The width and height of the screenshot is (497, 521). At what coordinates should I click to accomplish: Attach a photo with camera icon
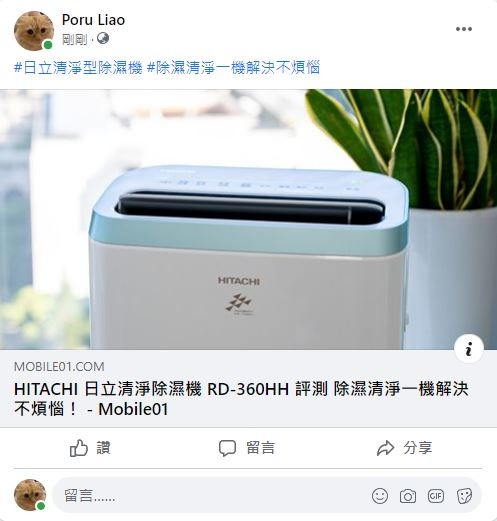pyautogui.click(x=408, y=496)
